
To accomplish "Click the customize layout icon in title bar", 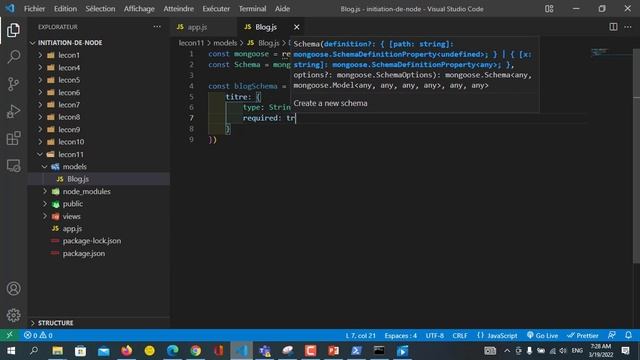I will pyautogui.click(x=549, y=9).
